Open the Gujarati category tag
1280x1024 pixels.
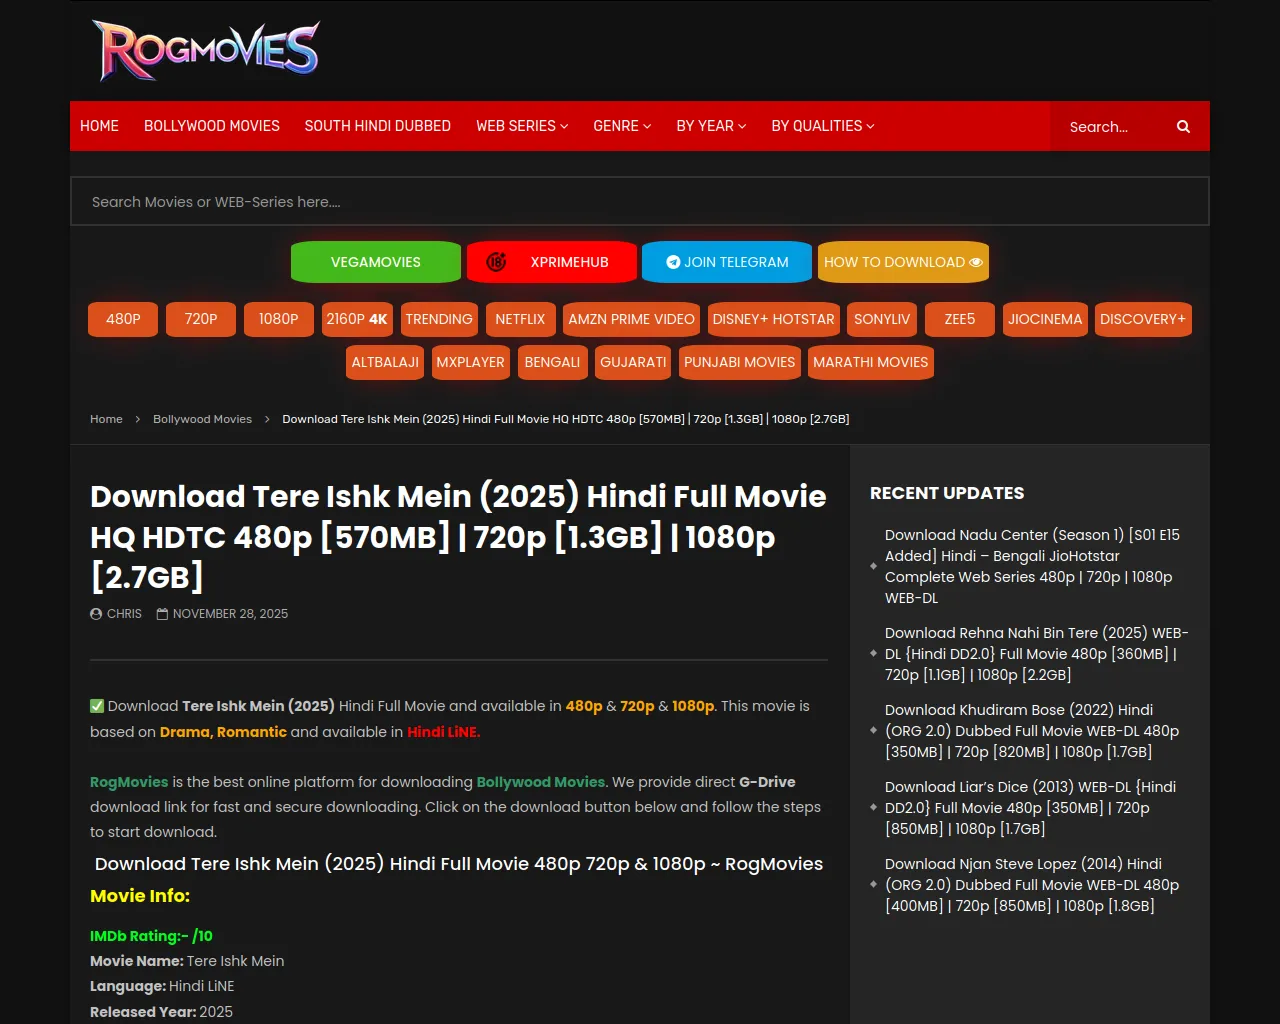click(x=633, y=362)
